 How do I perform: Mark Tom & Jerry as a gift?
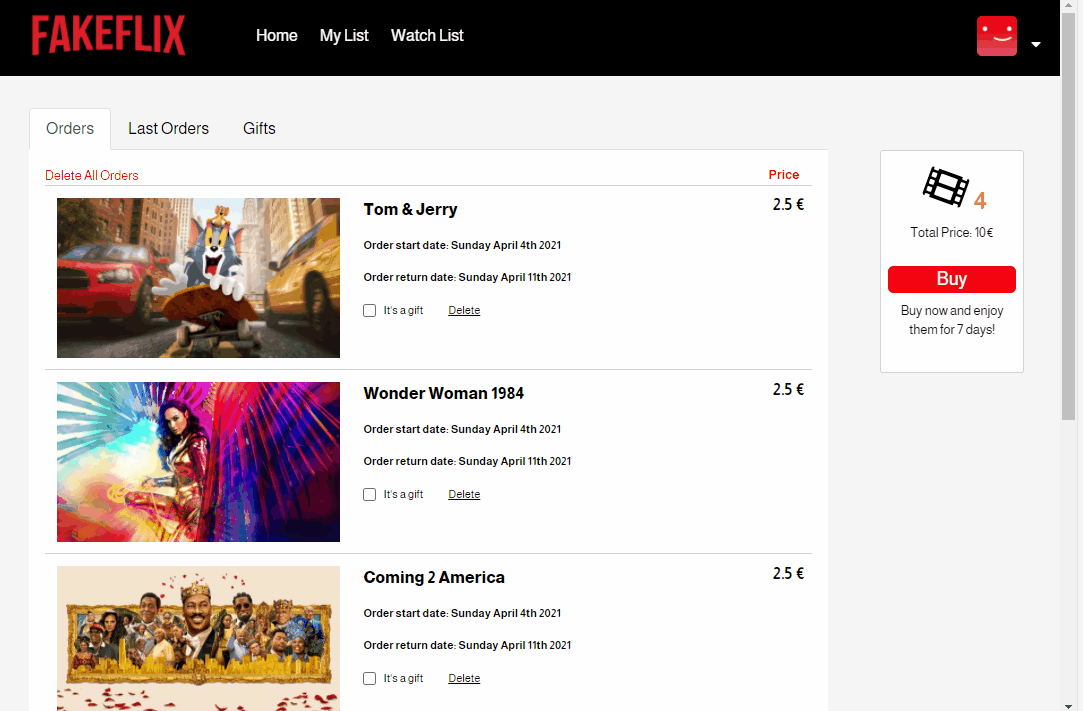click(370, 310)
